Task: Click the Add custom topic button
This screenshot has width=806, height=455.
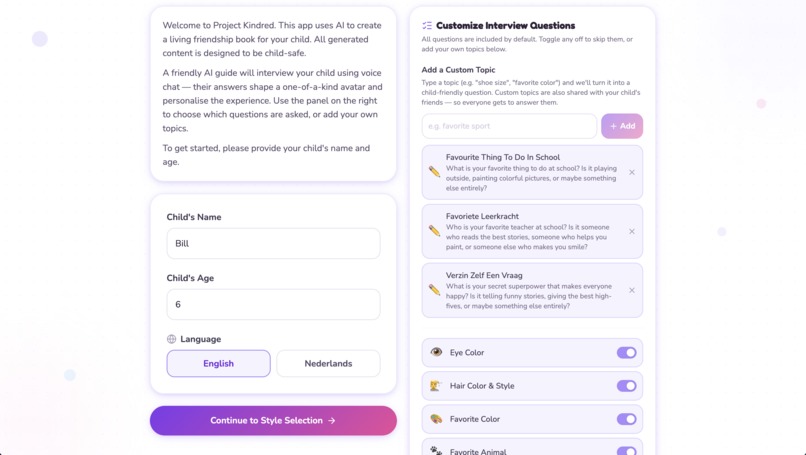Action: pyautogui.click(x=622, y=126)
